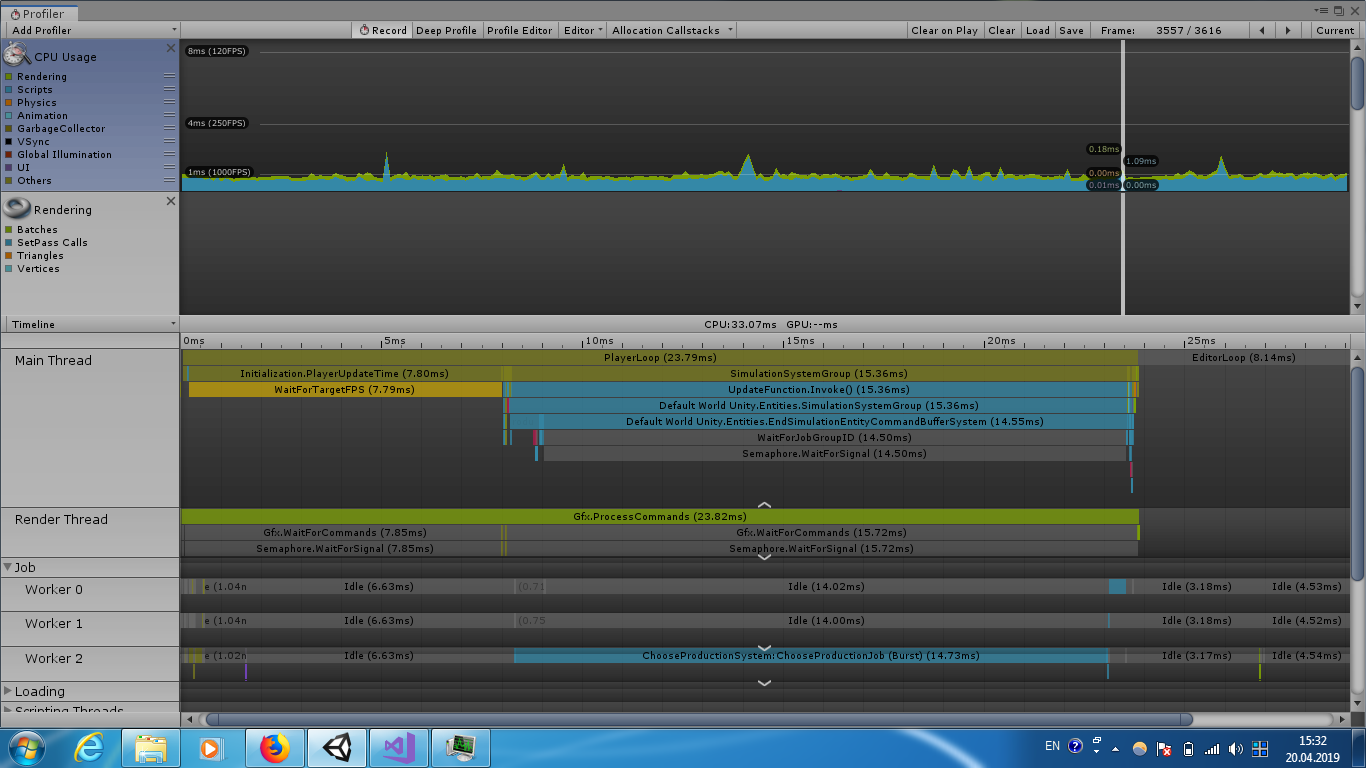Select the PlayerLoop (23.79ms) sample bar
The height and width of the screenshot is (768, 1366).
[x=660, y=357]
